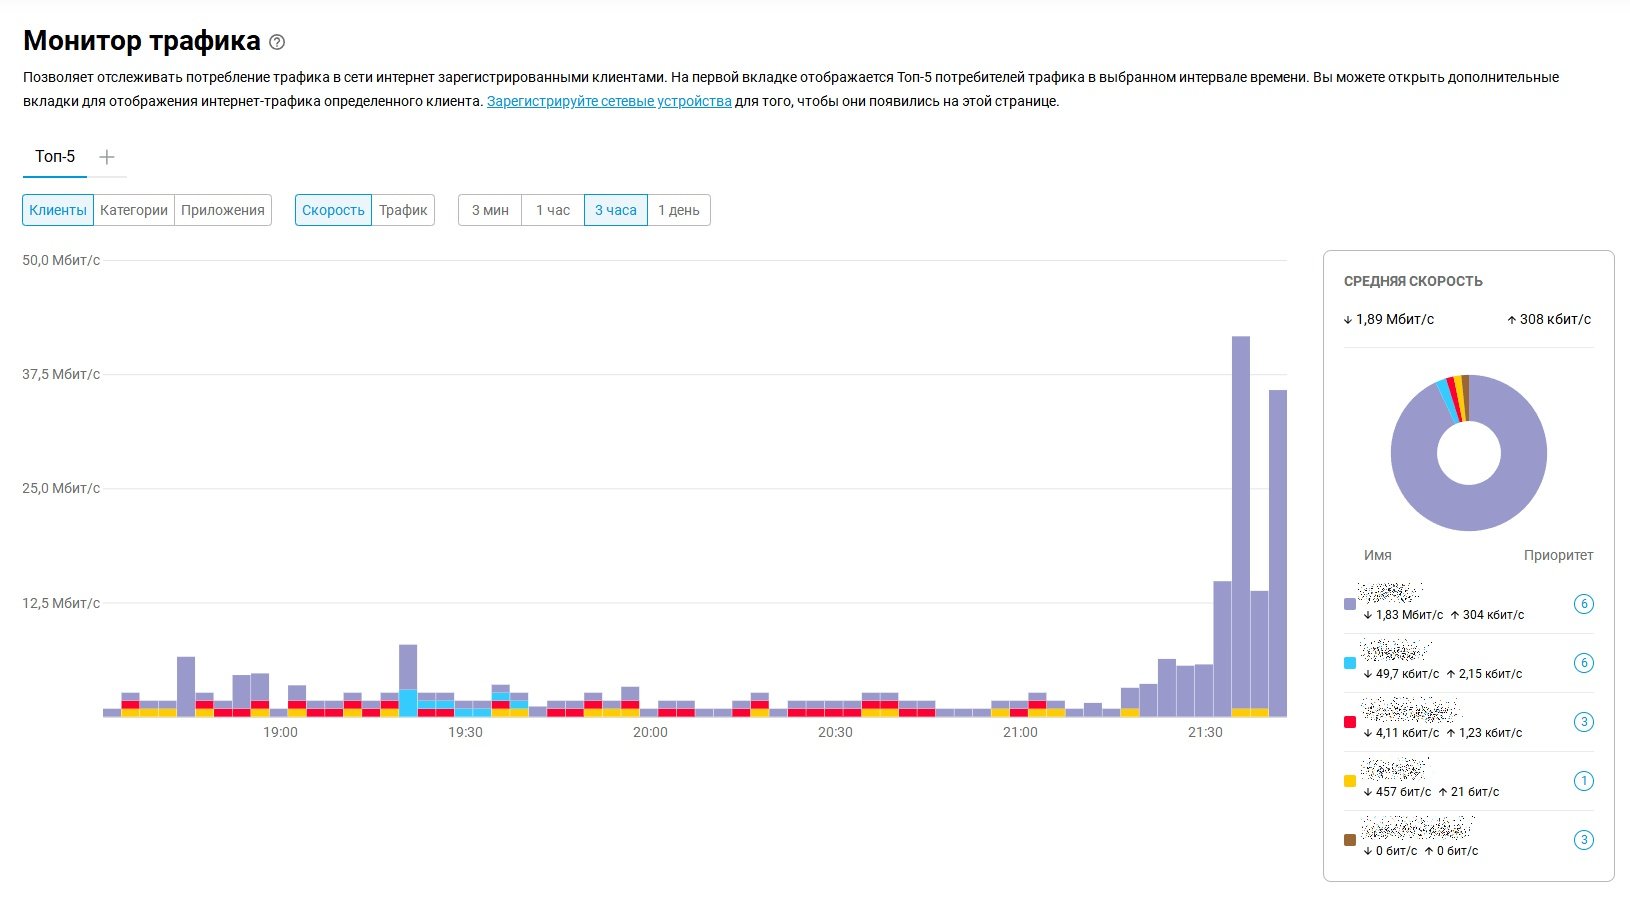Click the tallest bar in the chart
1630x910 pixels.
click(x=1240, y=520)
